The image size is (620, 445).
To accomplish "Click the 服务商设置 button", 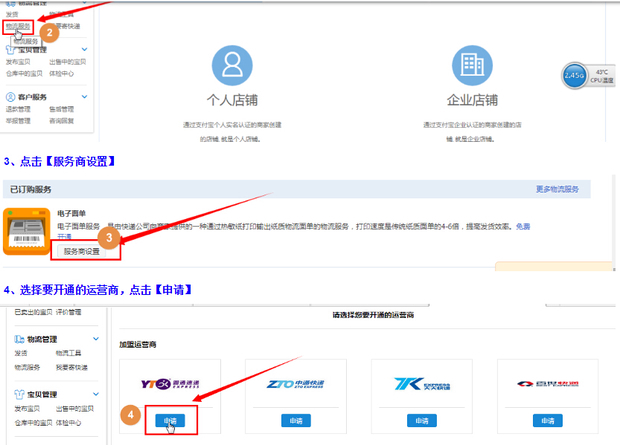I will (x=83, y=252).
